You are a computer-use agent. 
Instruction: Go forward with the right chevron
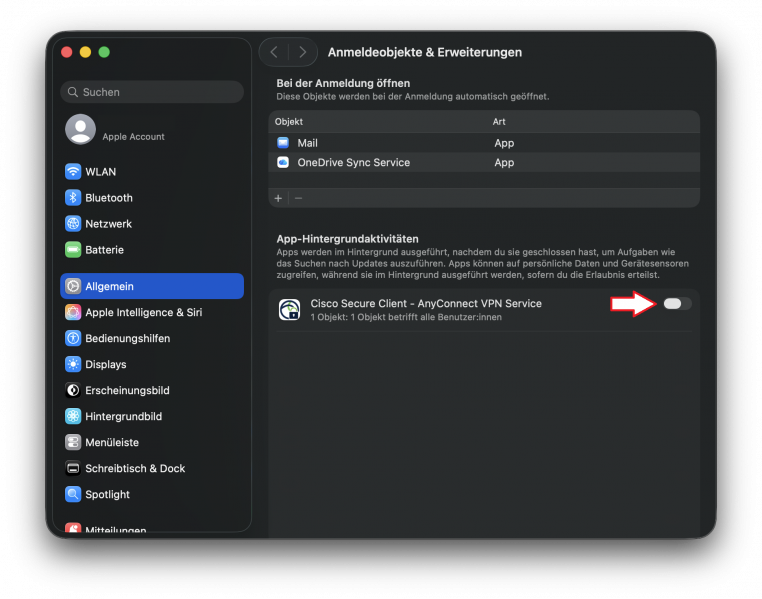coord(302,52)
